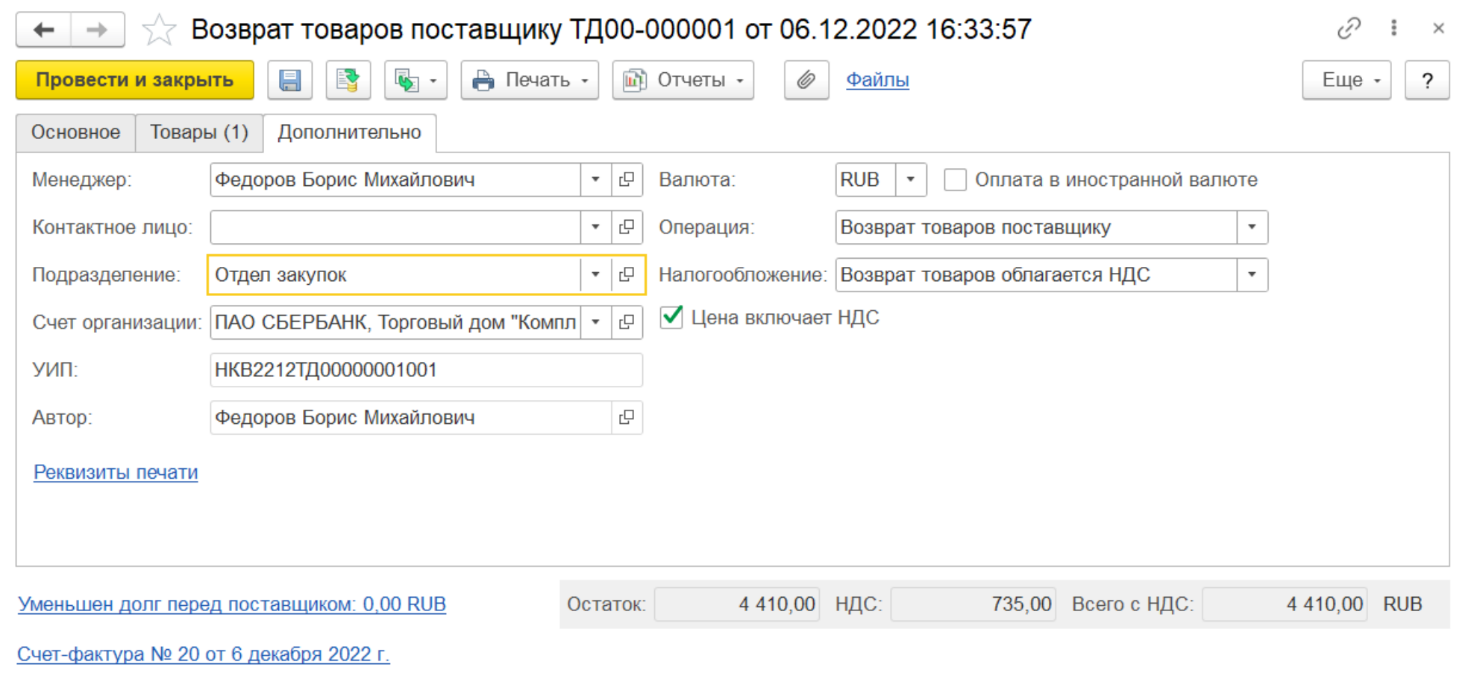Add document to favorites with star icon
The height and width of the screenshot is (684, 1477).
pyautogui.click(x=159, y=30)
